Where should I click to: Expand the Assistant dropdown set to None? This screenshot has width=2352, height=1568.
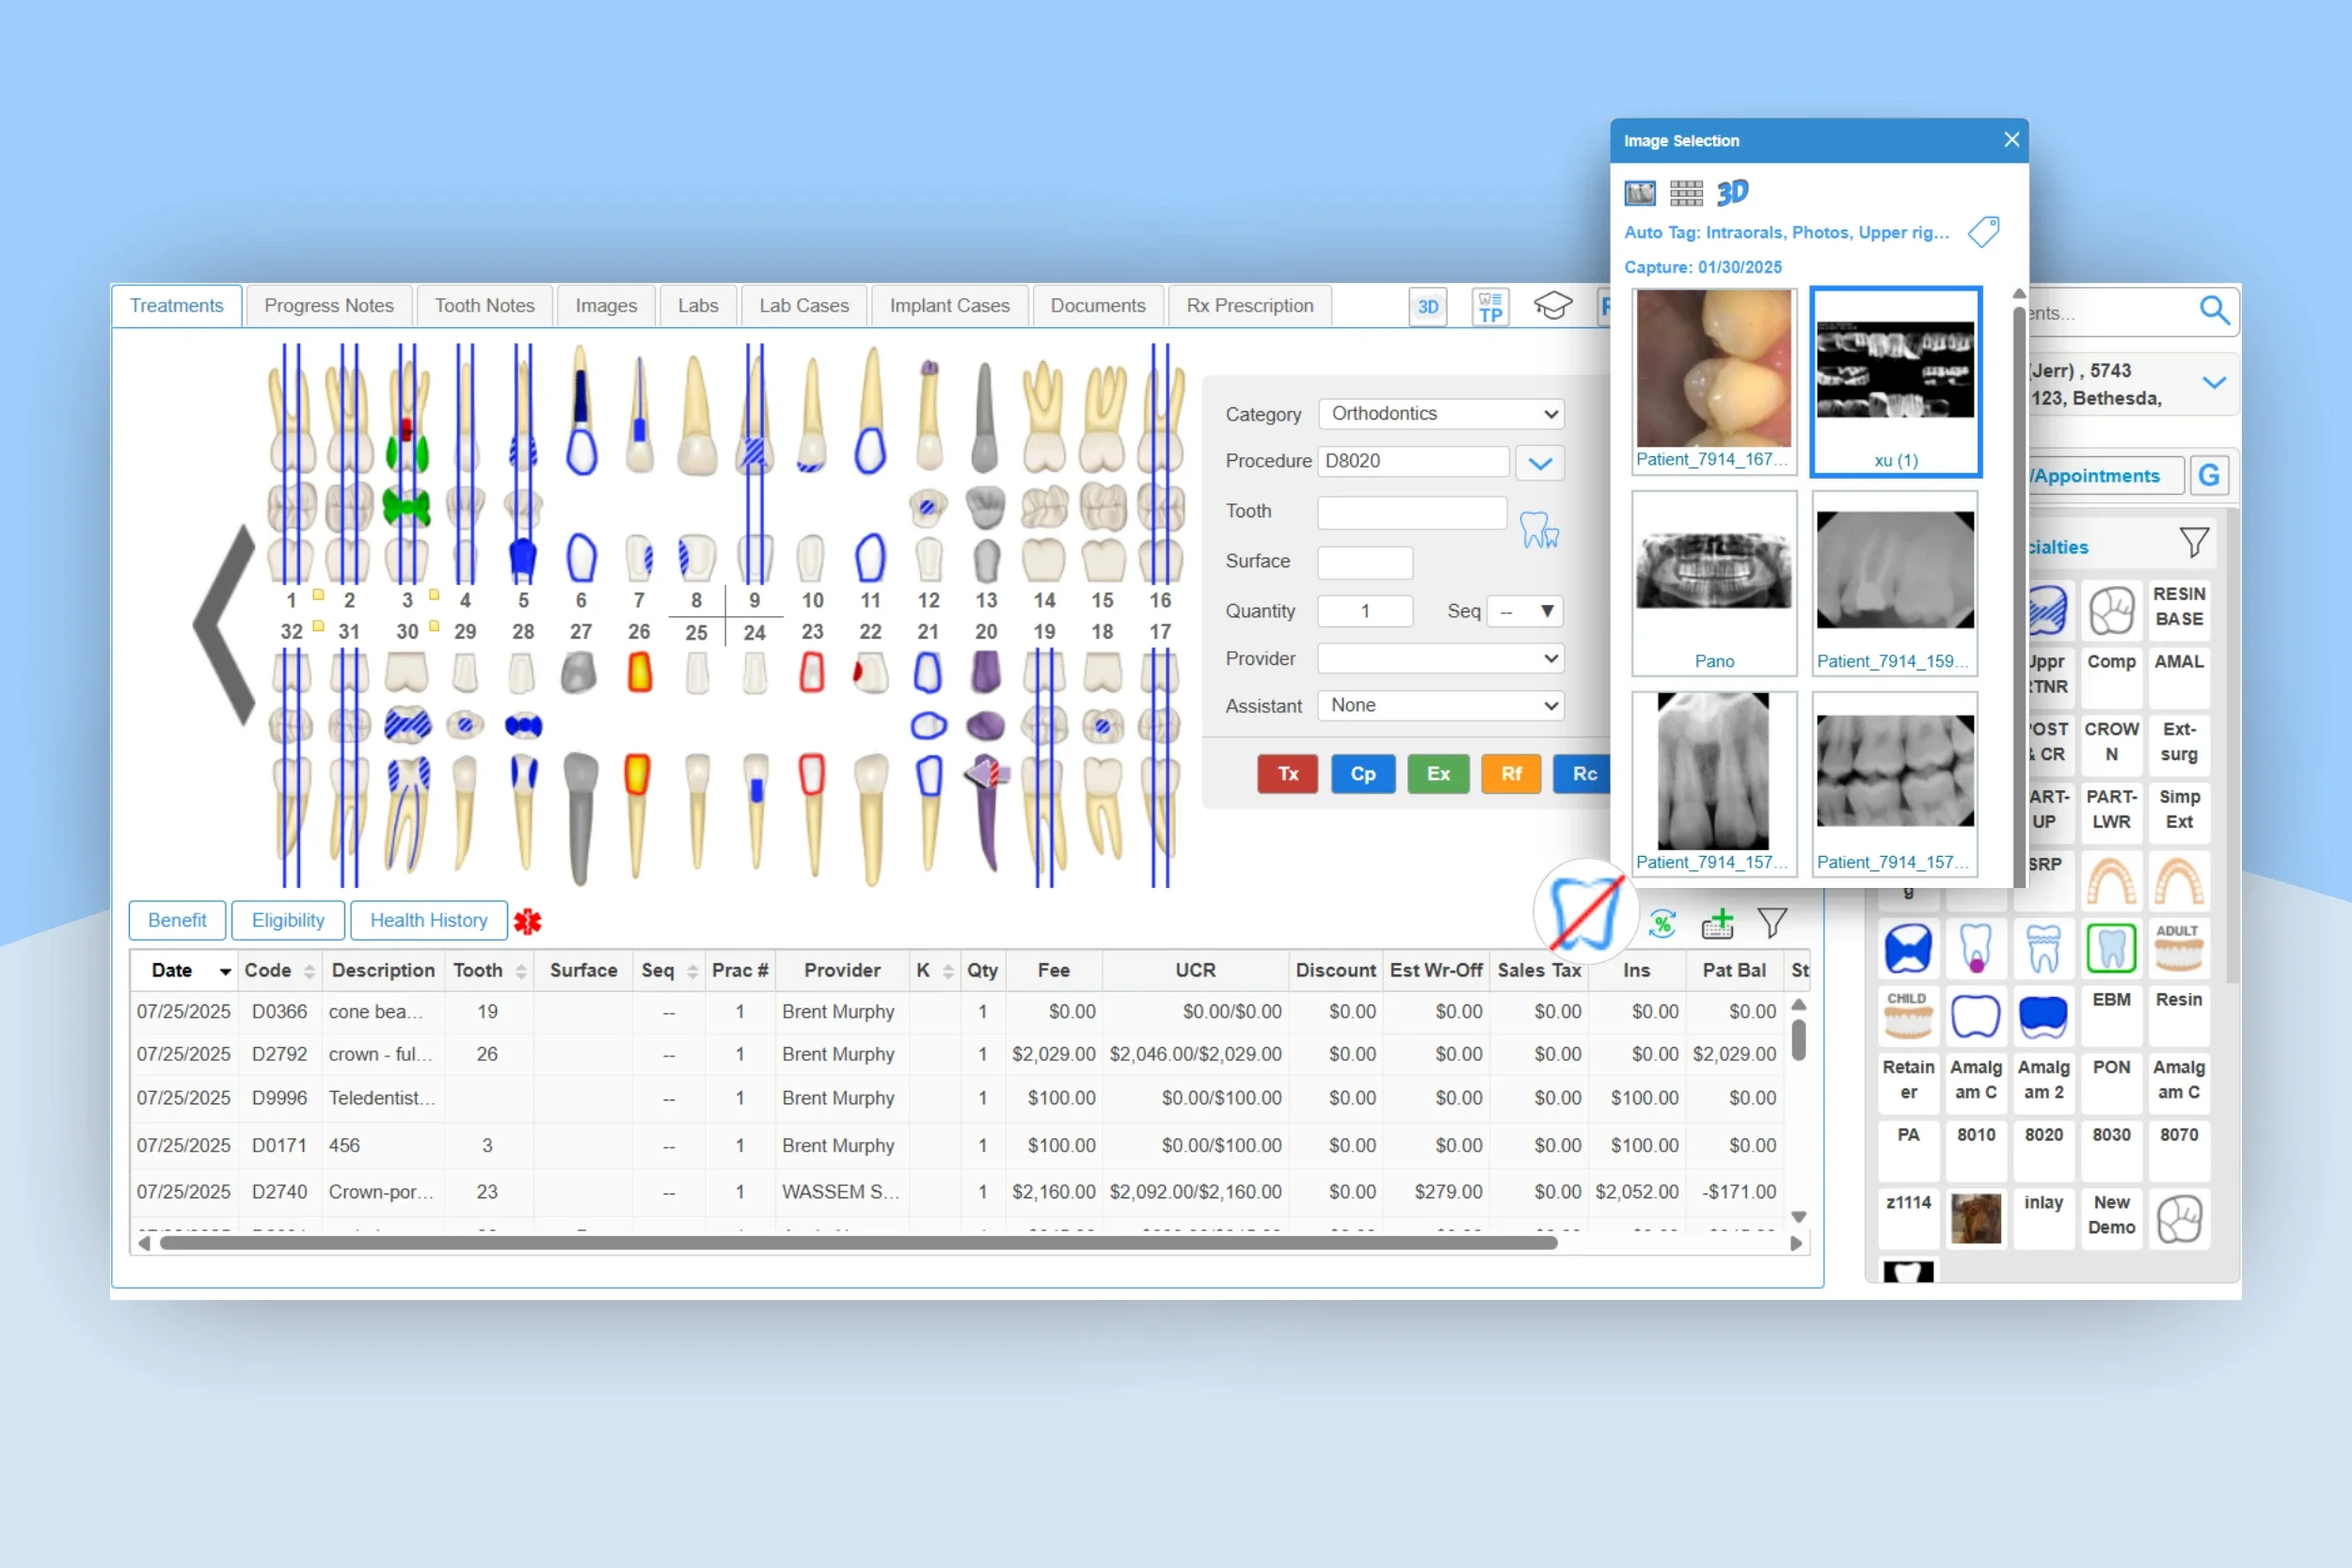tap(1440, 705)
